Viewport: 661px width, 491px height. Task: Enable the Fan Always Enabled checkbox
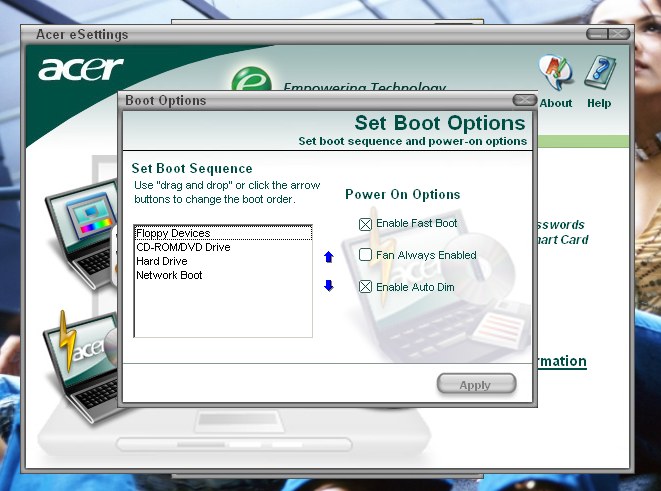tap(365, 255)
